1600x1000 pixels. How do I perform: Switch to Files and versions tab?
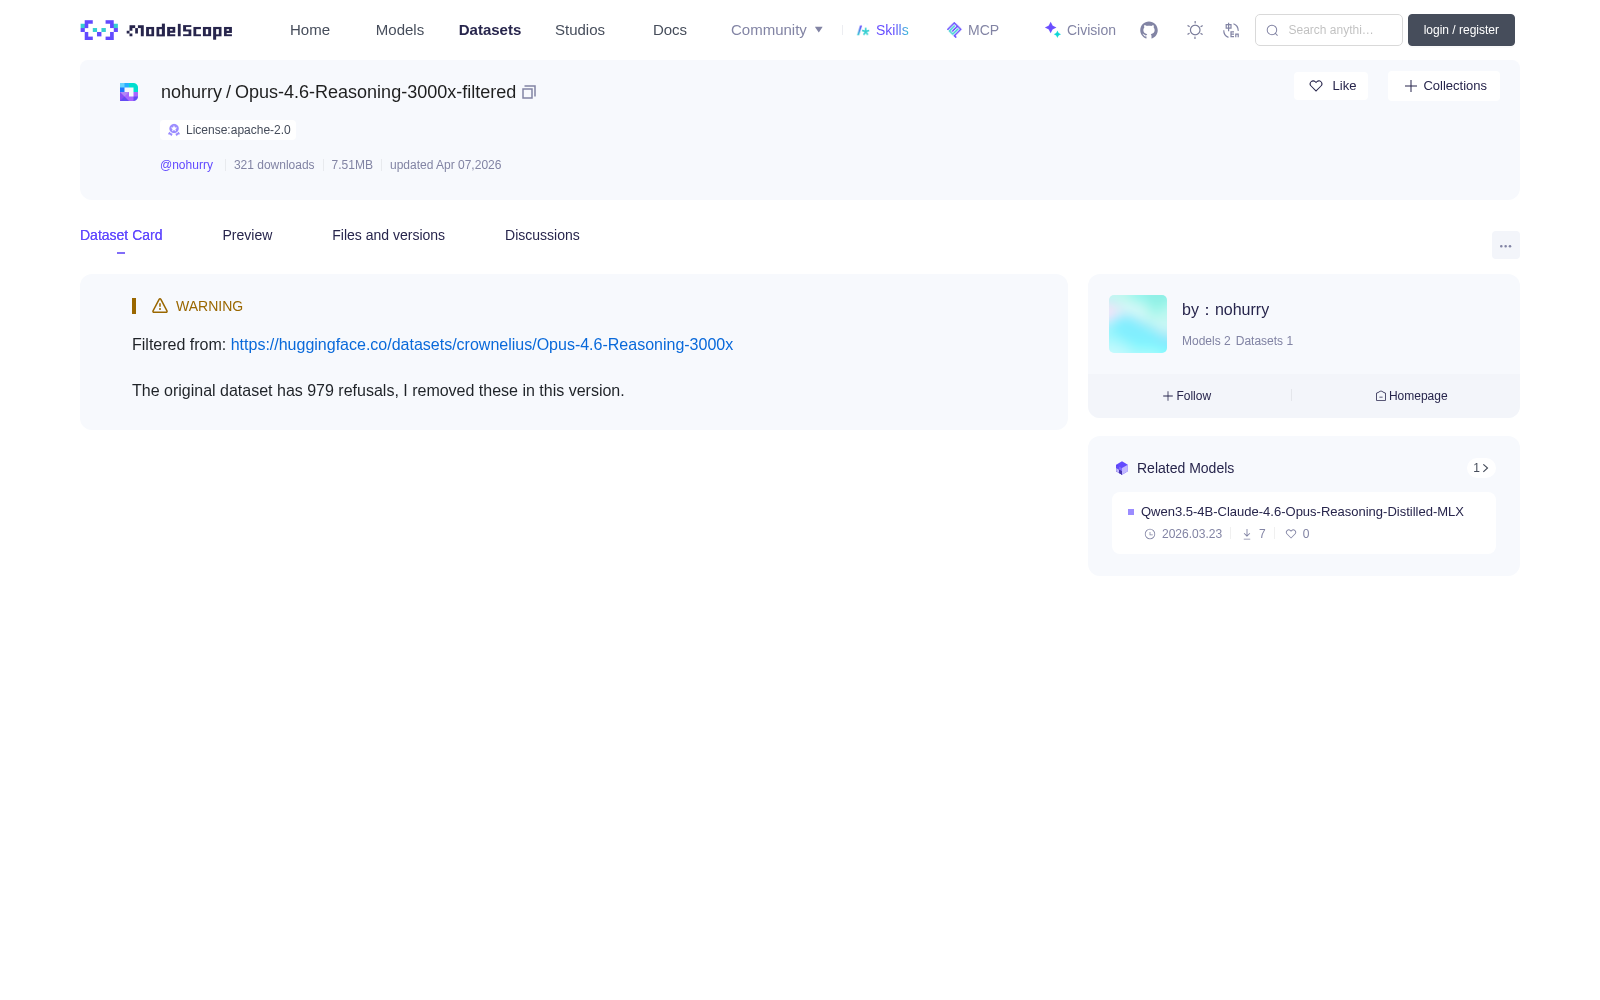click(388, 235)
